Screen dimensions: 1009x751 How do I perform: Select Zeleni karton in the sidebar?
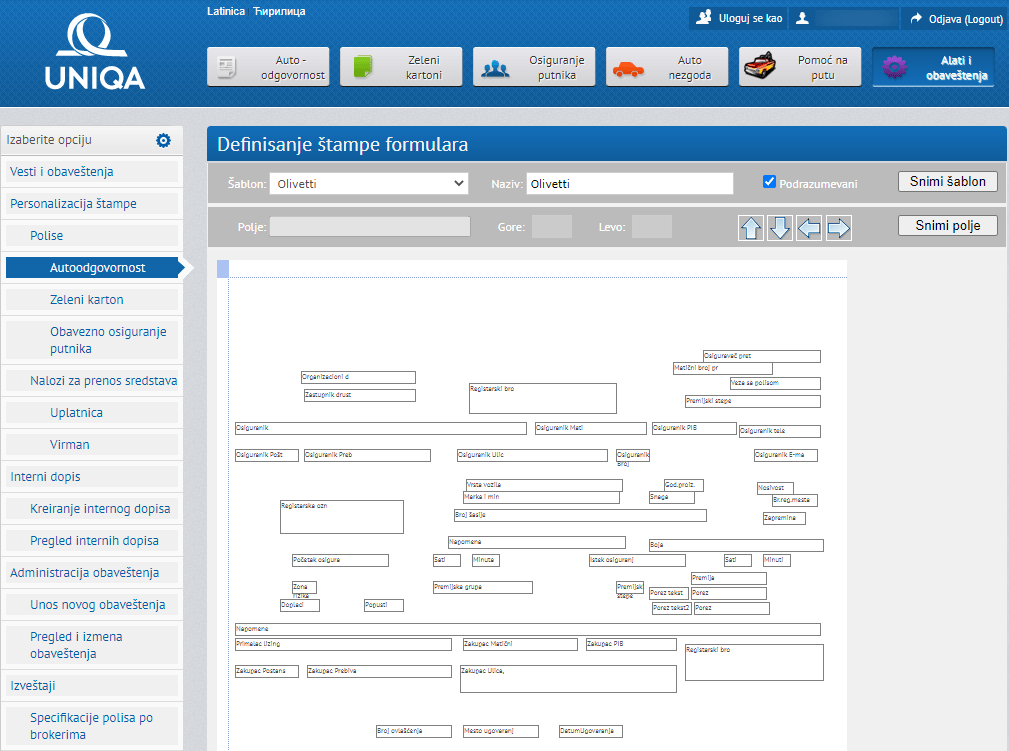point(87,300)
